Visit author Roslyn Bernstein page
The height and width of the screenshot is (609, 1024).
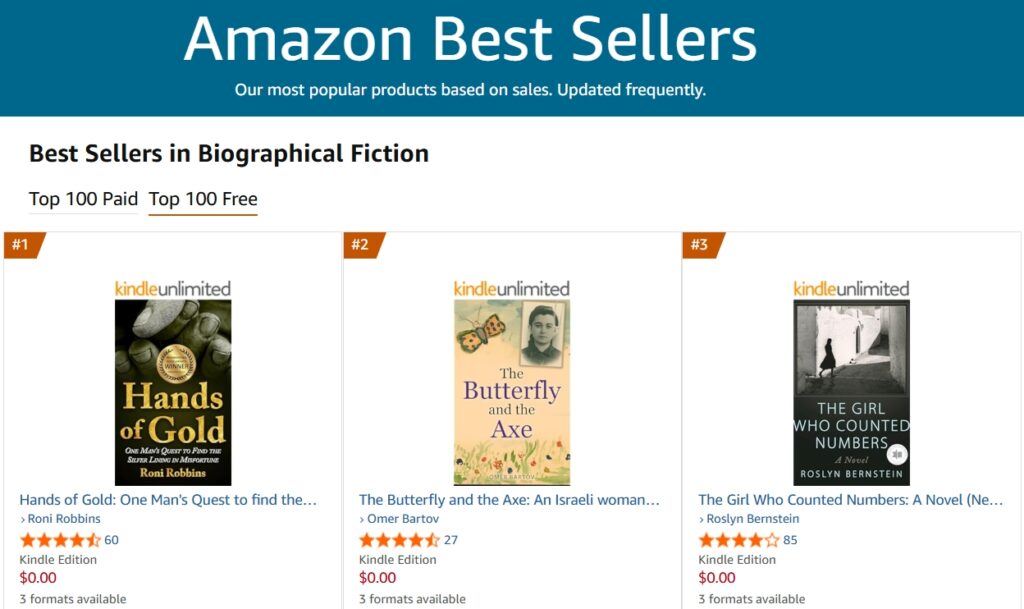[752, 519]
